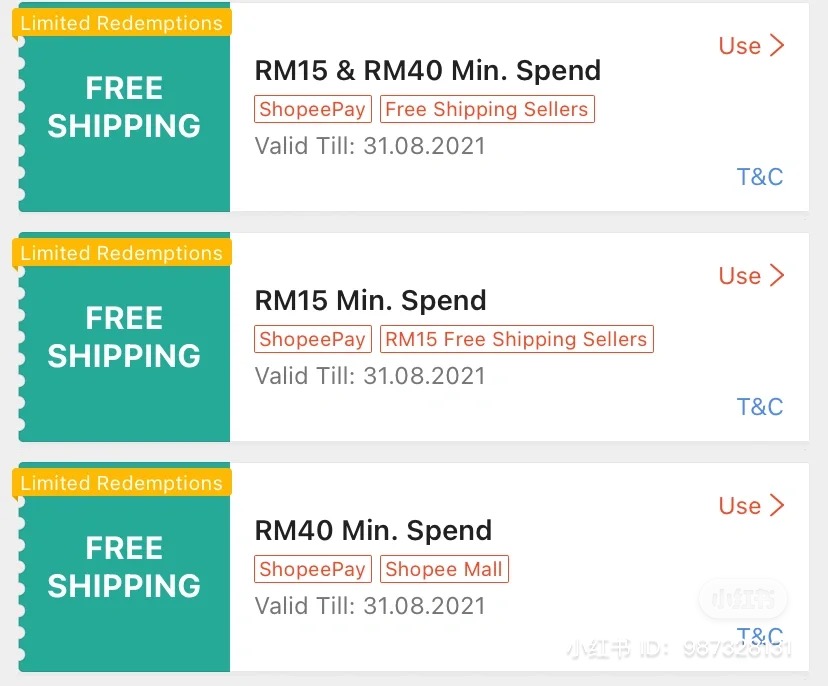Screen dimensions: 828x686
Task: Use the RM40 Min. Spend voucher
Action: 751,506
